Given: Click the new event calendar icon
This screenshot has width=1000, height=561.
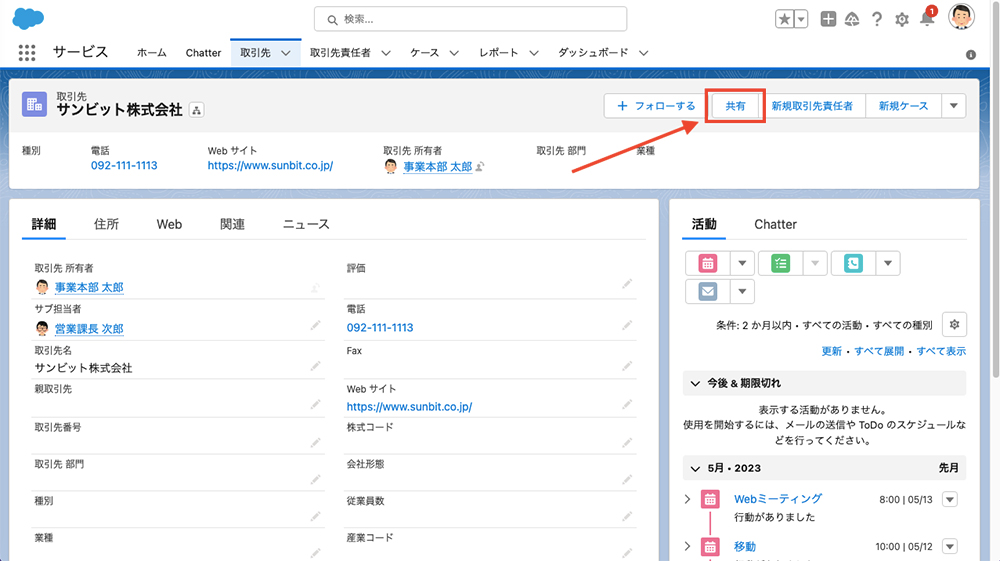Looking at the screenshot, I should point(707,263).
